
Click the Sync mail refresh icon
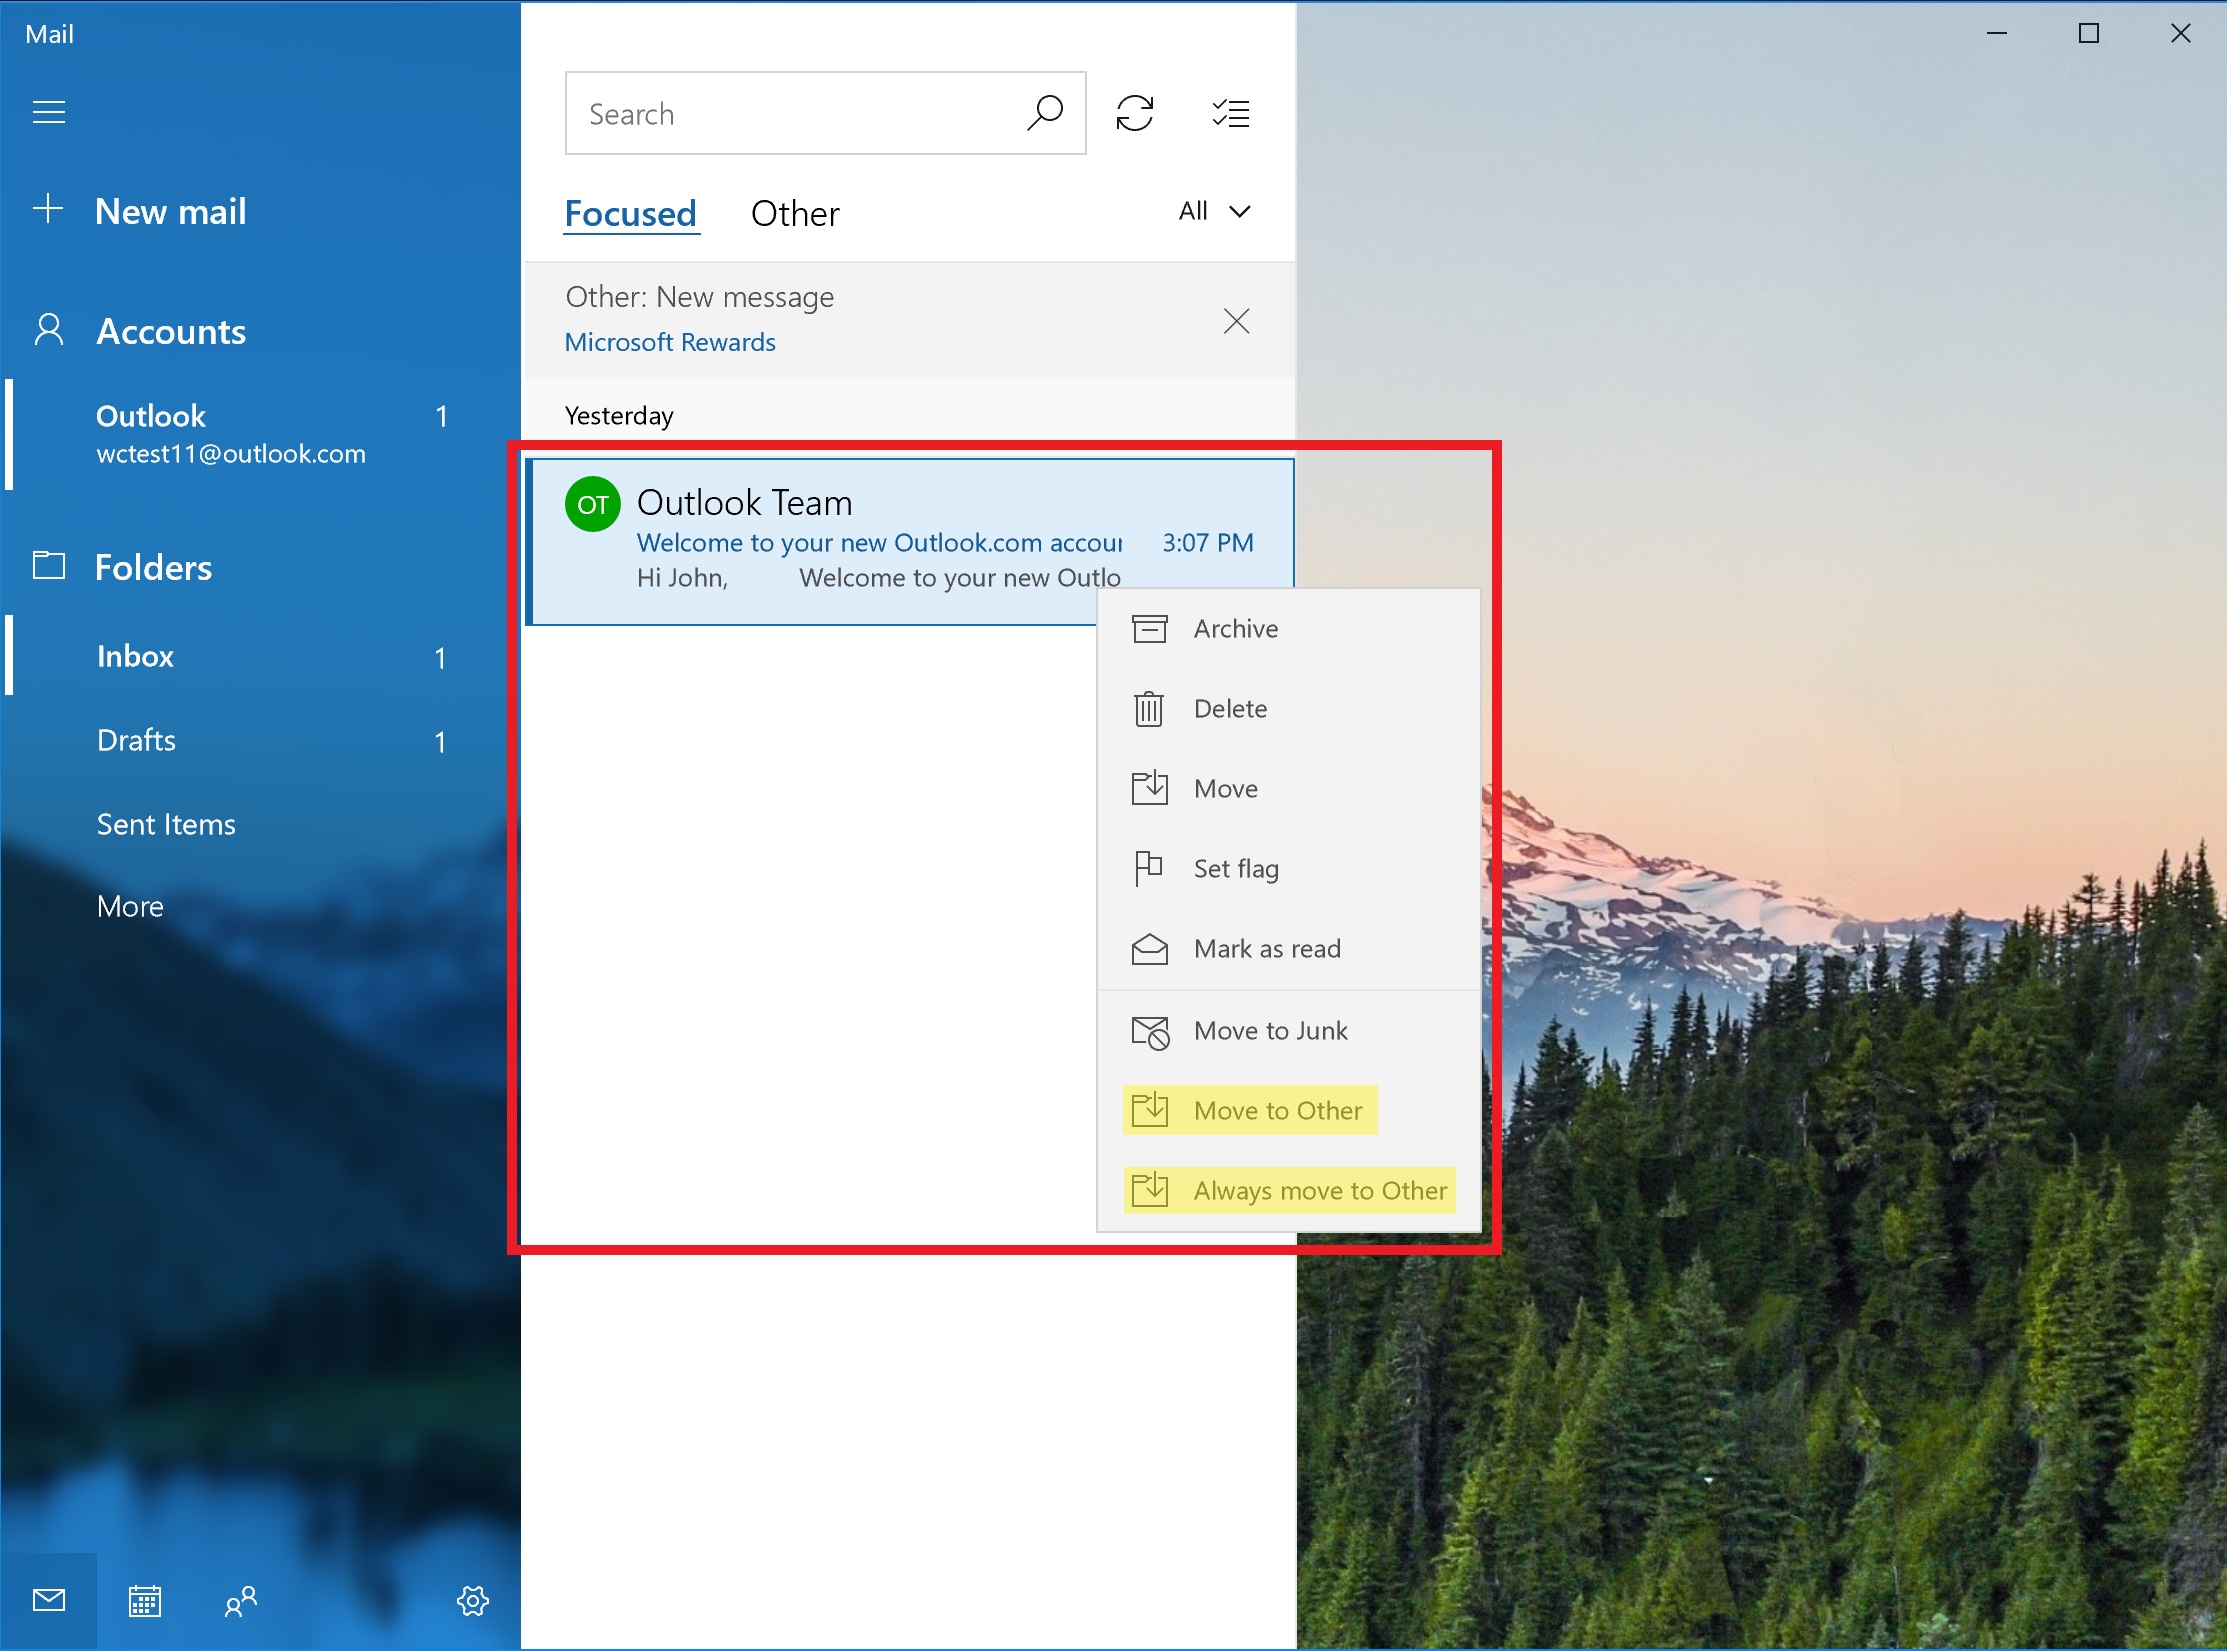(1136, 114)
